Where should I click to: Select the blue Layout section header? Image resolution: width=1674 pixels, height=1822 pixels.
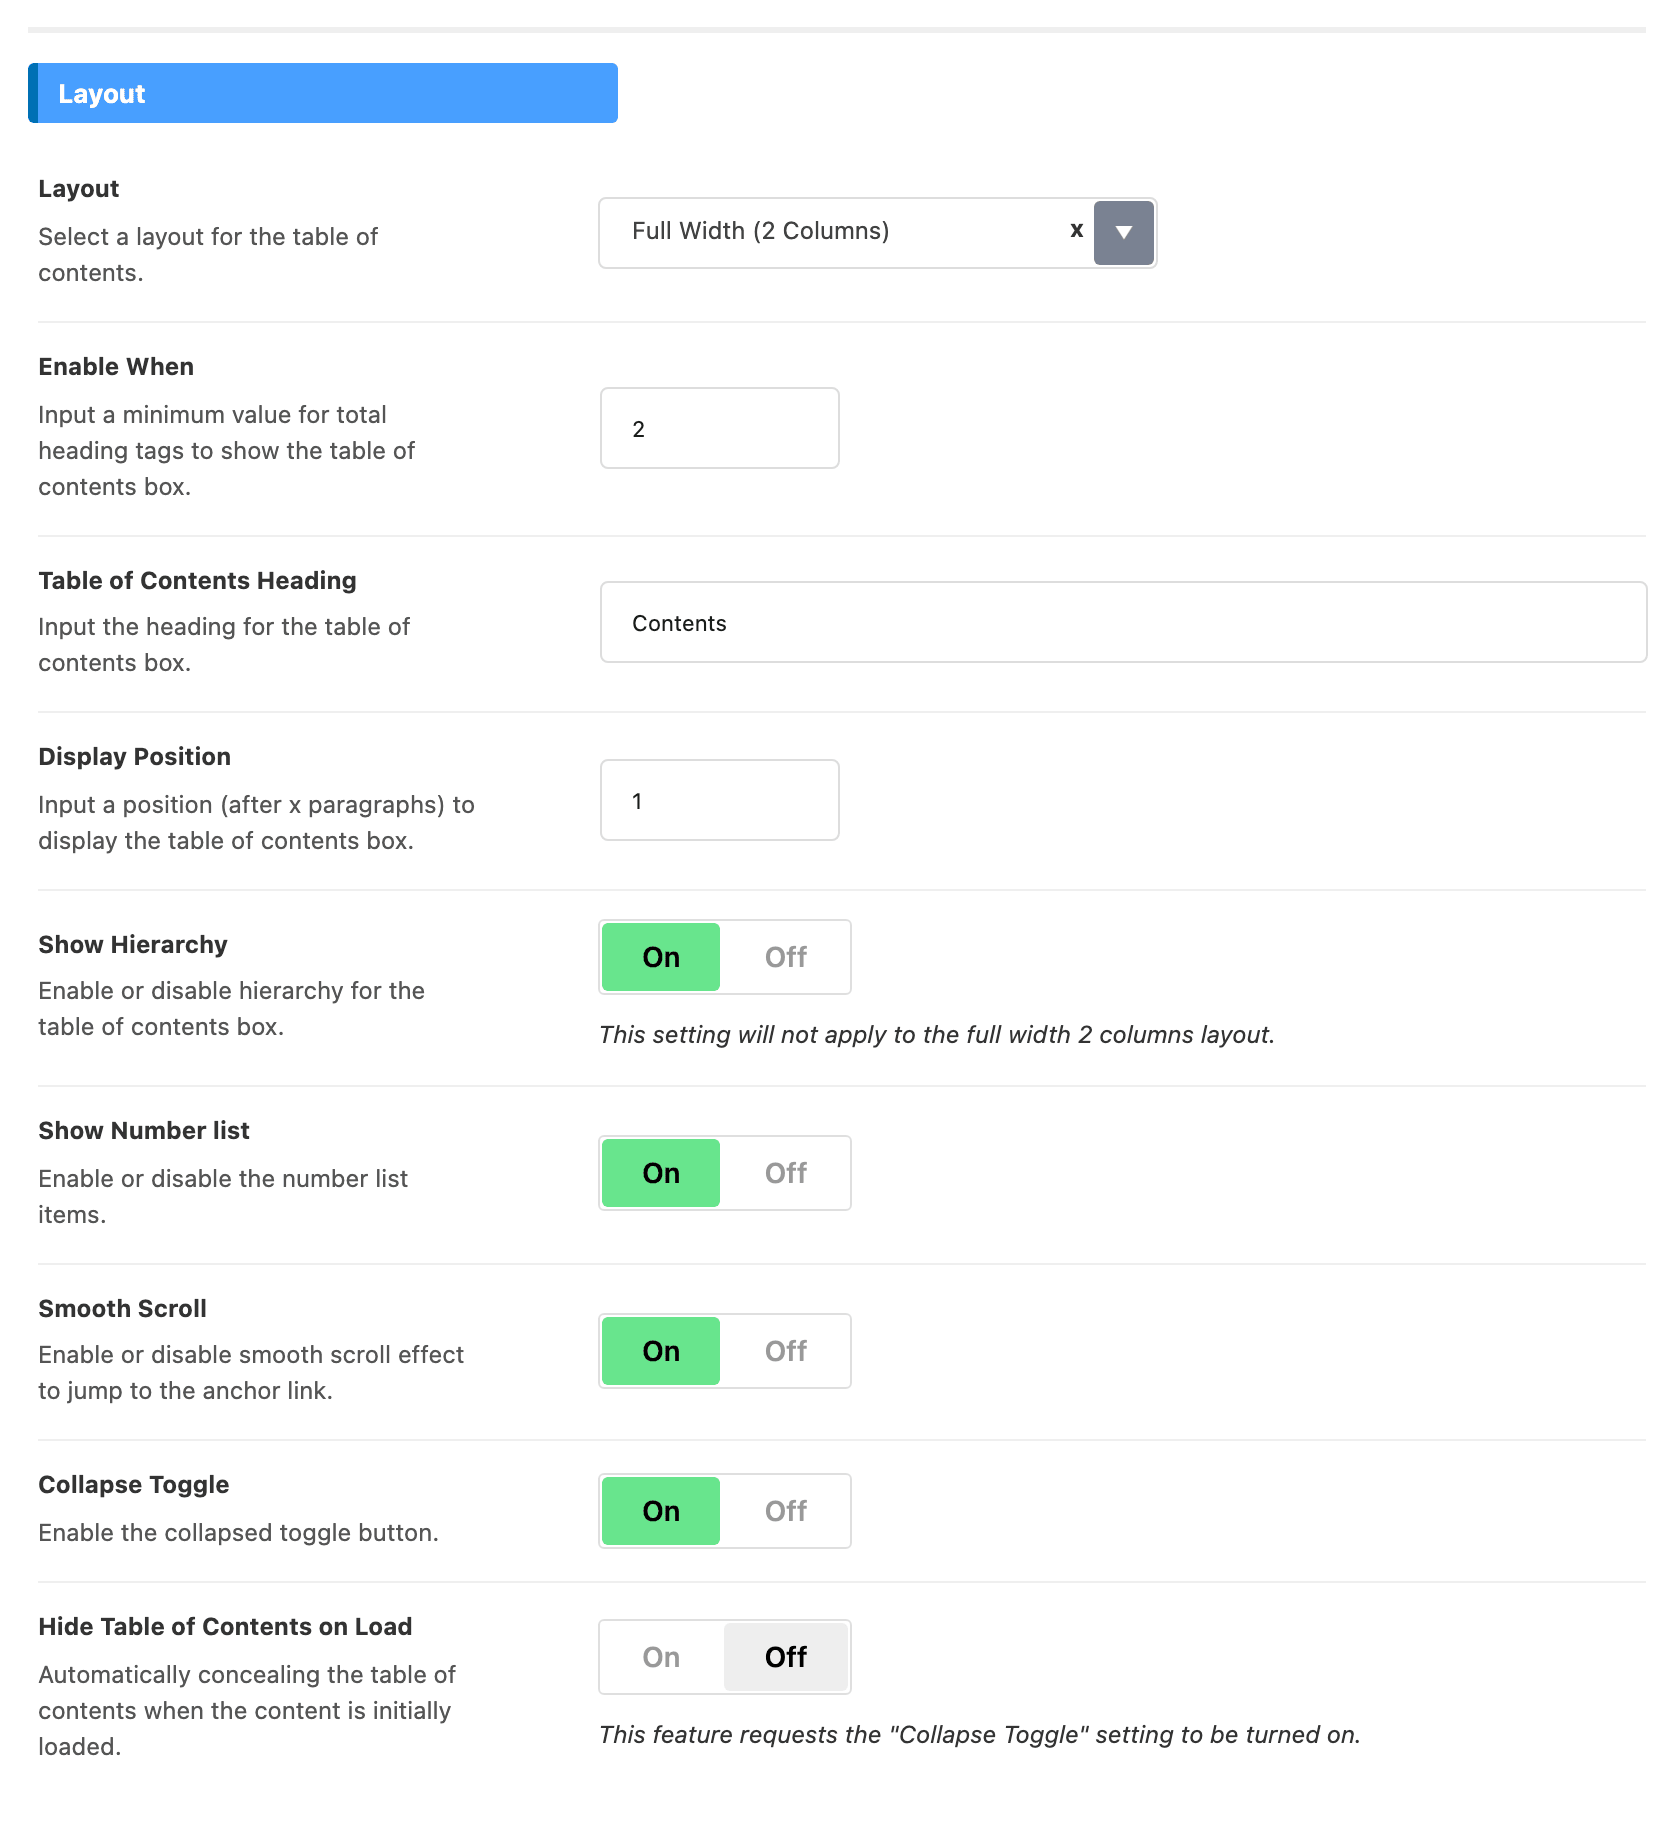click(323, 93)
